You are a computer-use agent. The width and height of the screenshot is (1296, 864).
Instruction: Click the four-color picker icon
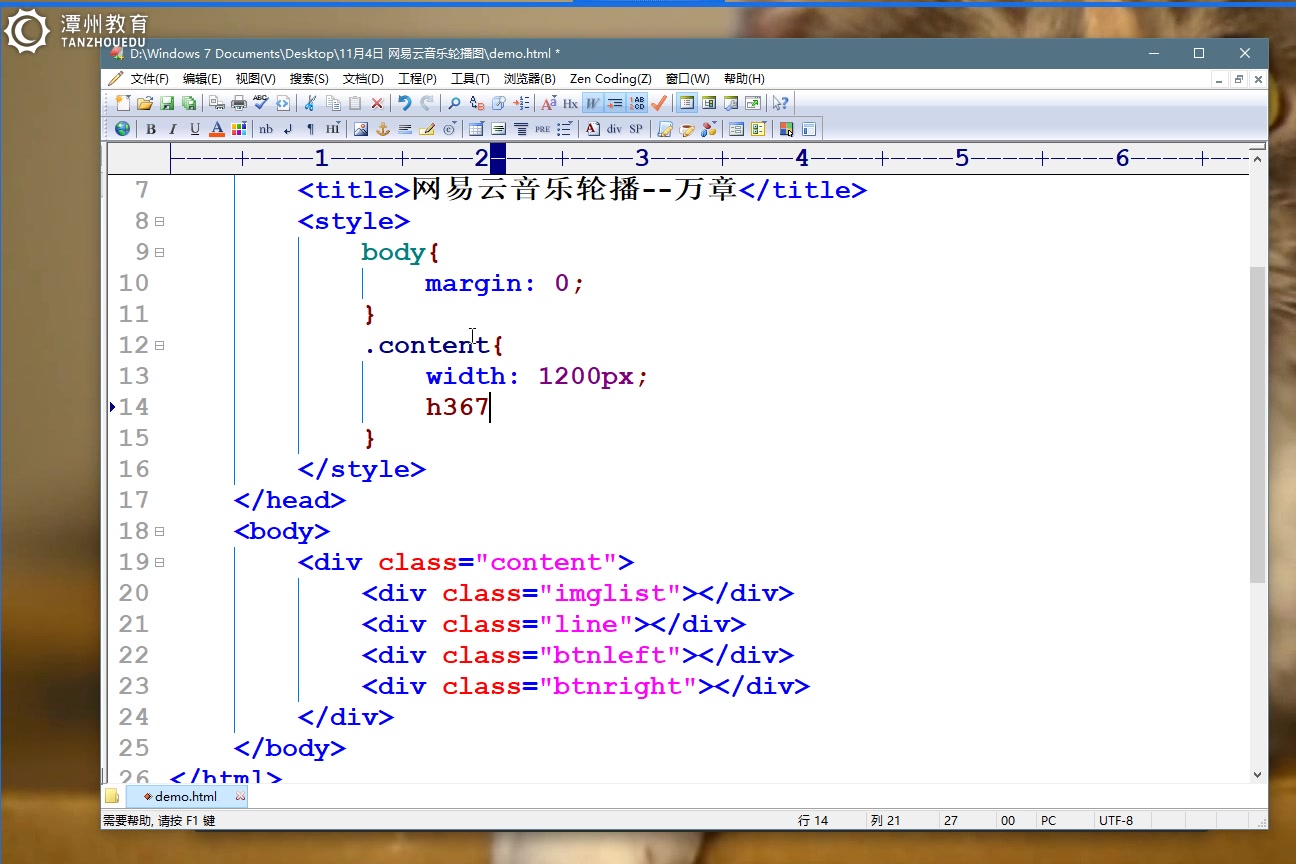(x=787, y=129)
